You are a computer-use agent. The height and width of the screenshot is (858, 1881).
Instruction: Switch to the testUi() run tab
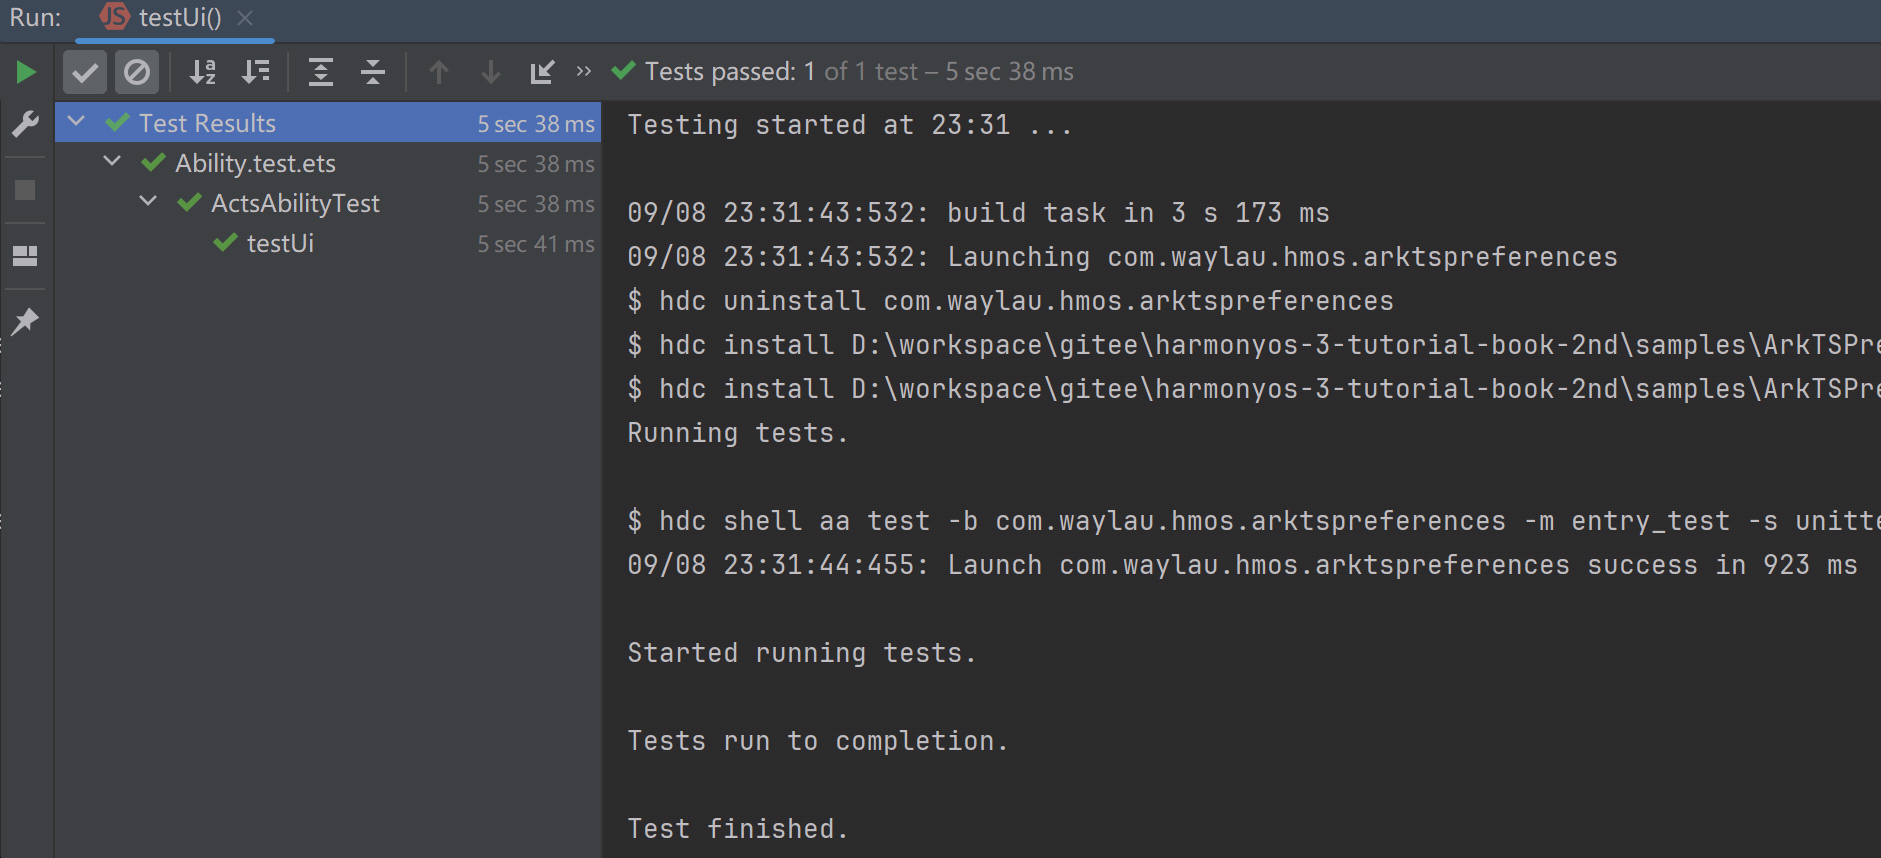tap(178, 18)
